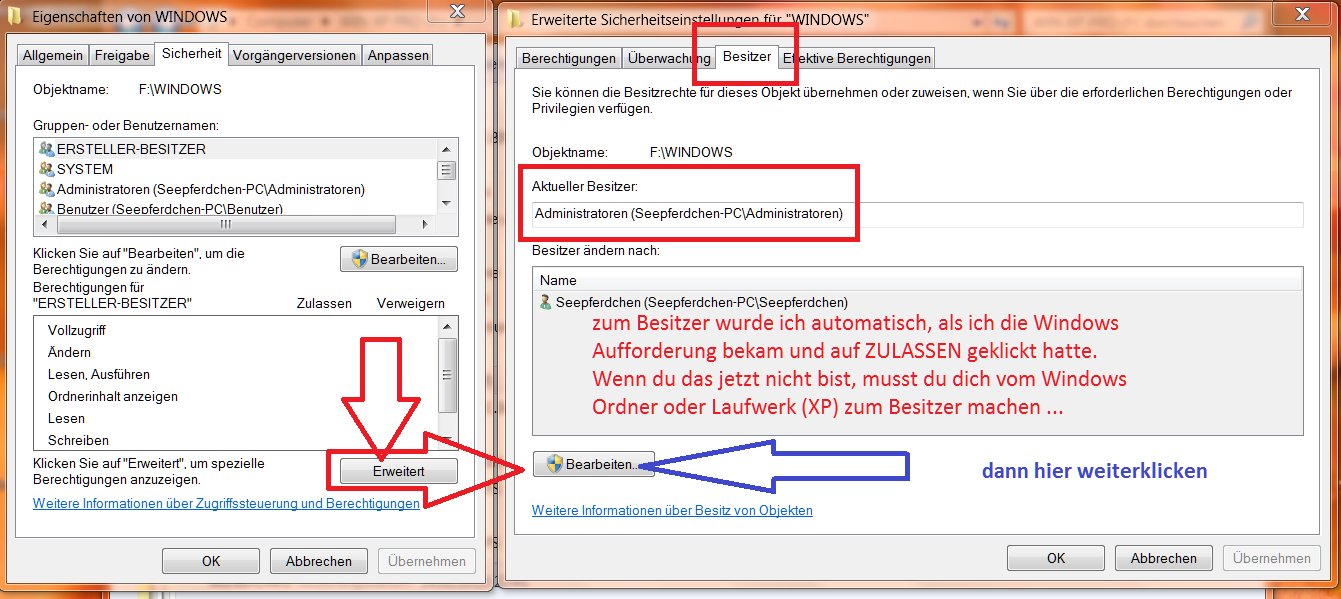Open link Weitere Informationen über Besitz von Objekten
Viewport: 1341px width, 599px height.
pos(672,510)
